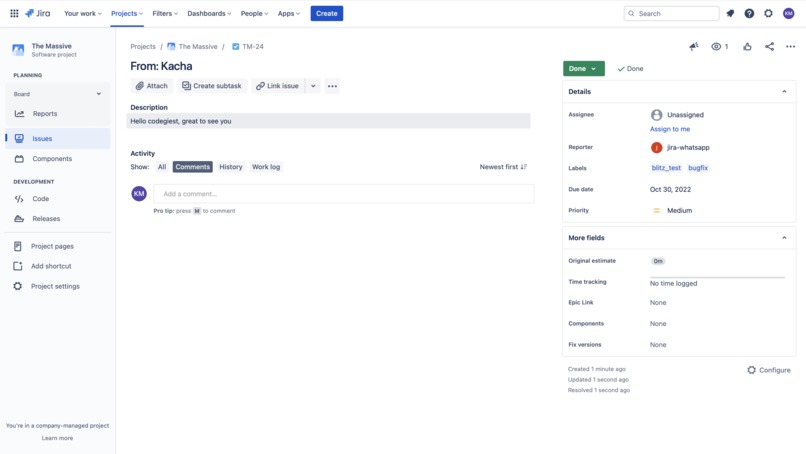Show History activity tab
The image size is (806, 454).
pos(231,167)
